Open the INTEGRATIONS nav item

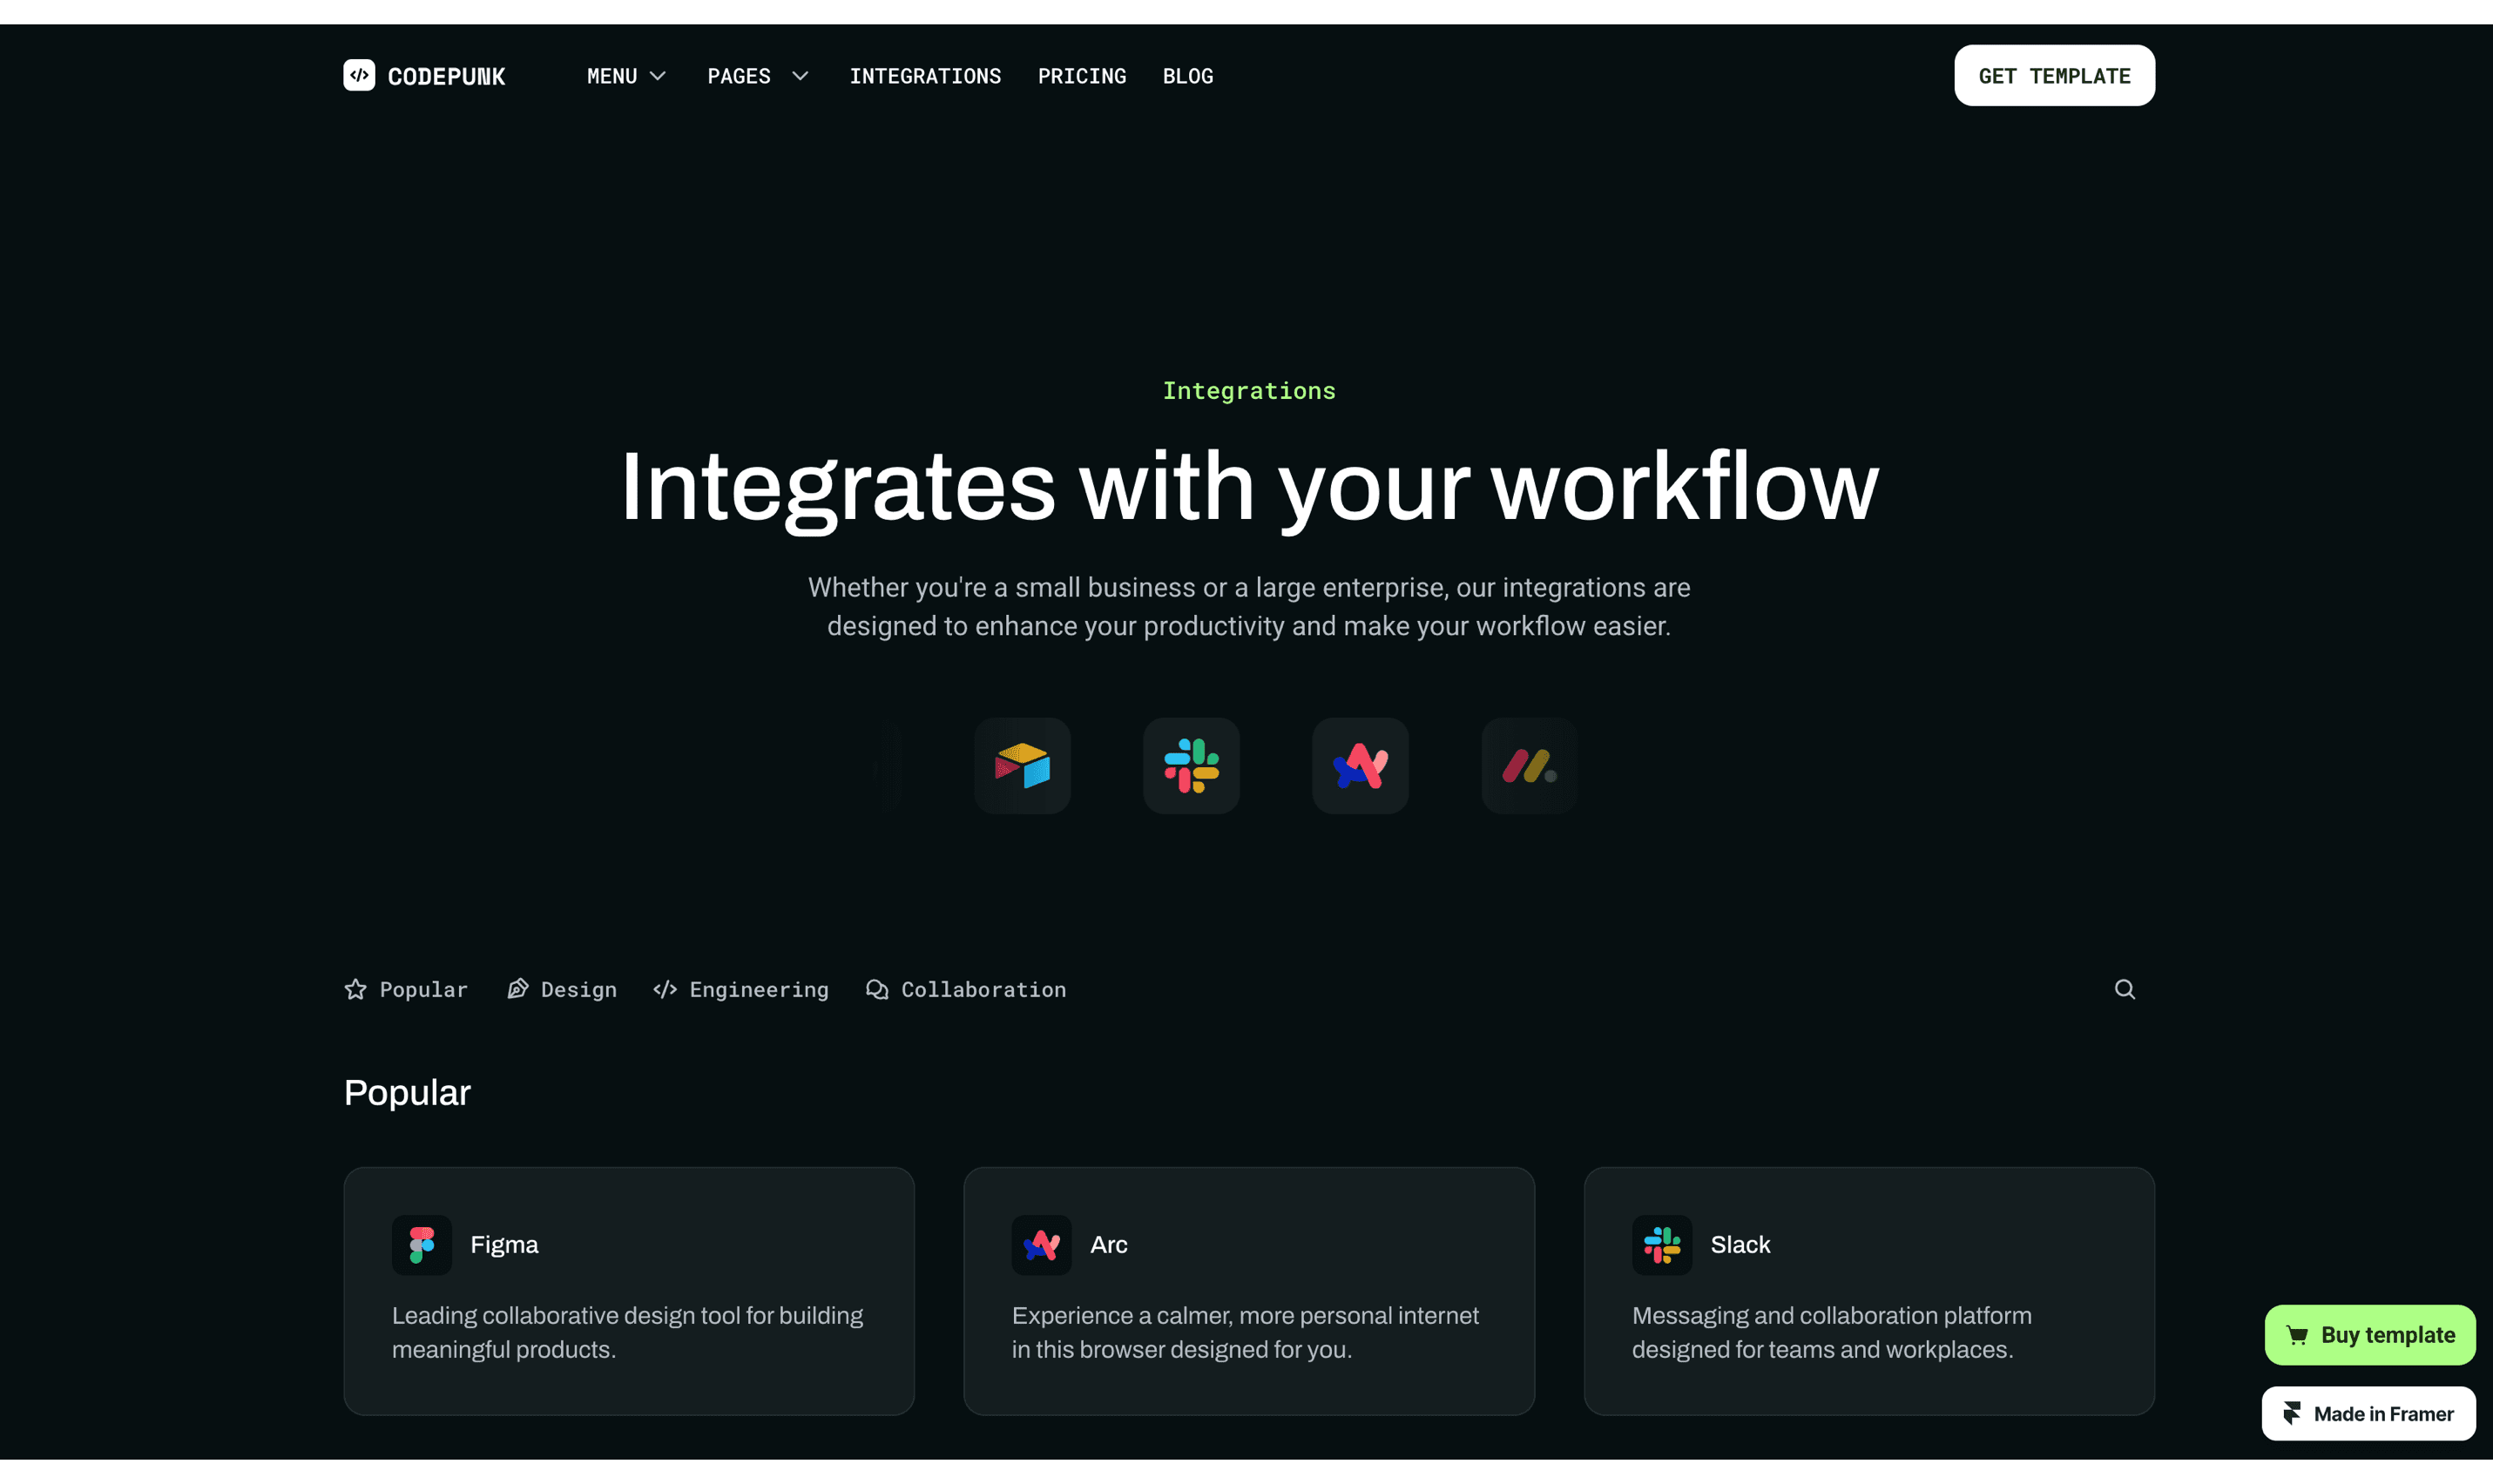pos(925,76)
